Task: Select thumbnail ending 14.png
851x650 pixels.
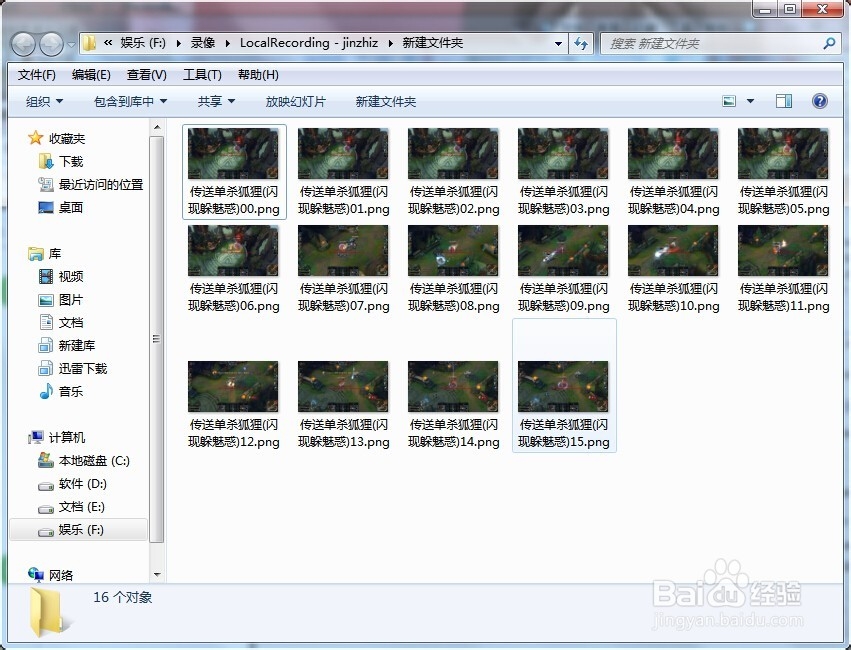Action: [x=453, y=386]
